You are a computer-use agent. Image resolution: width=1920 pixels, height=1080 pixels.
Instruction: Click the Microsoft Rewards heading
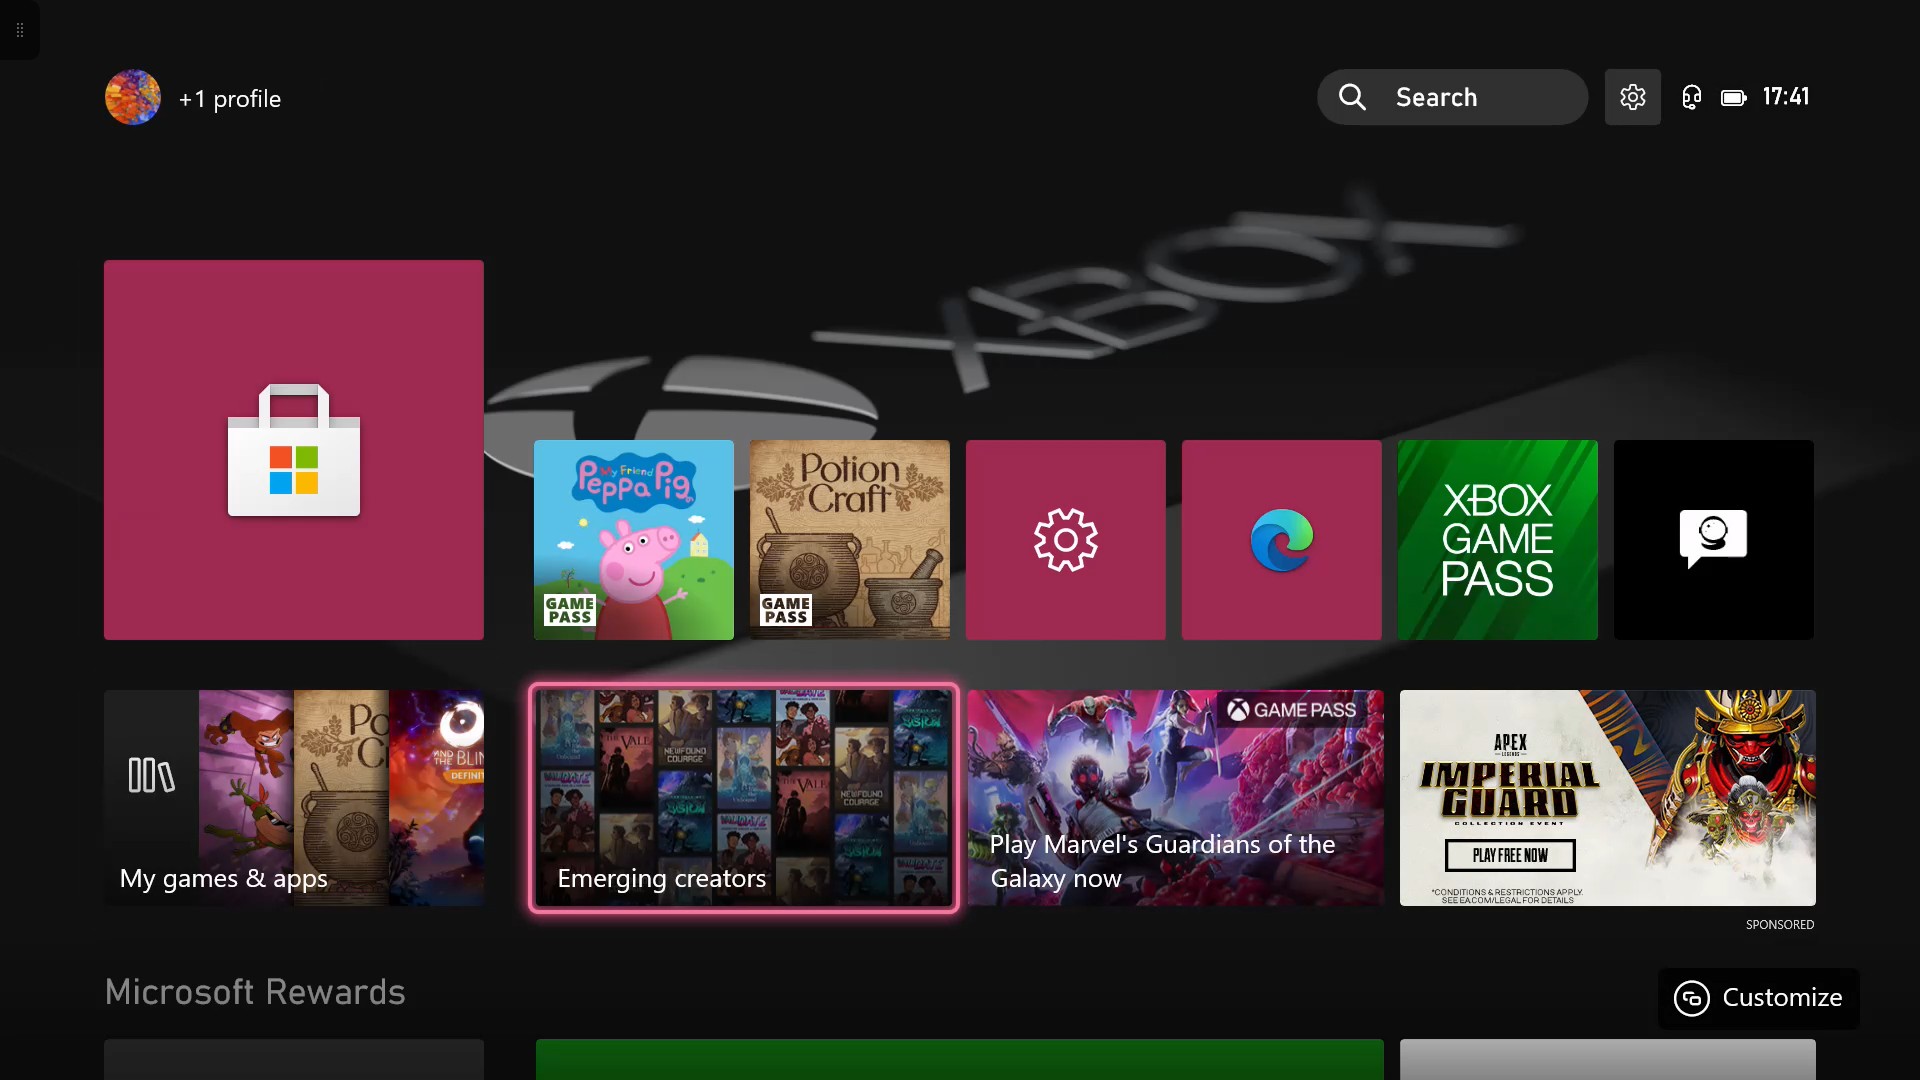[255, 992]
